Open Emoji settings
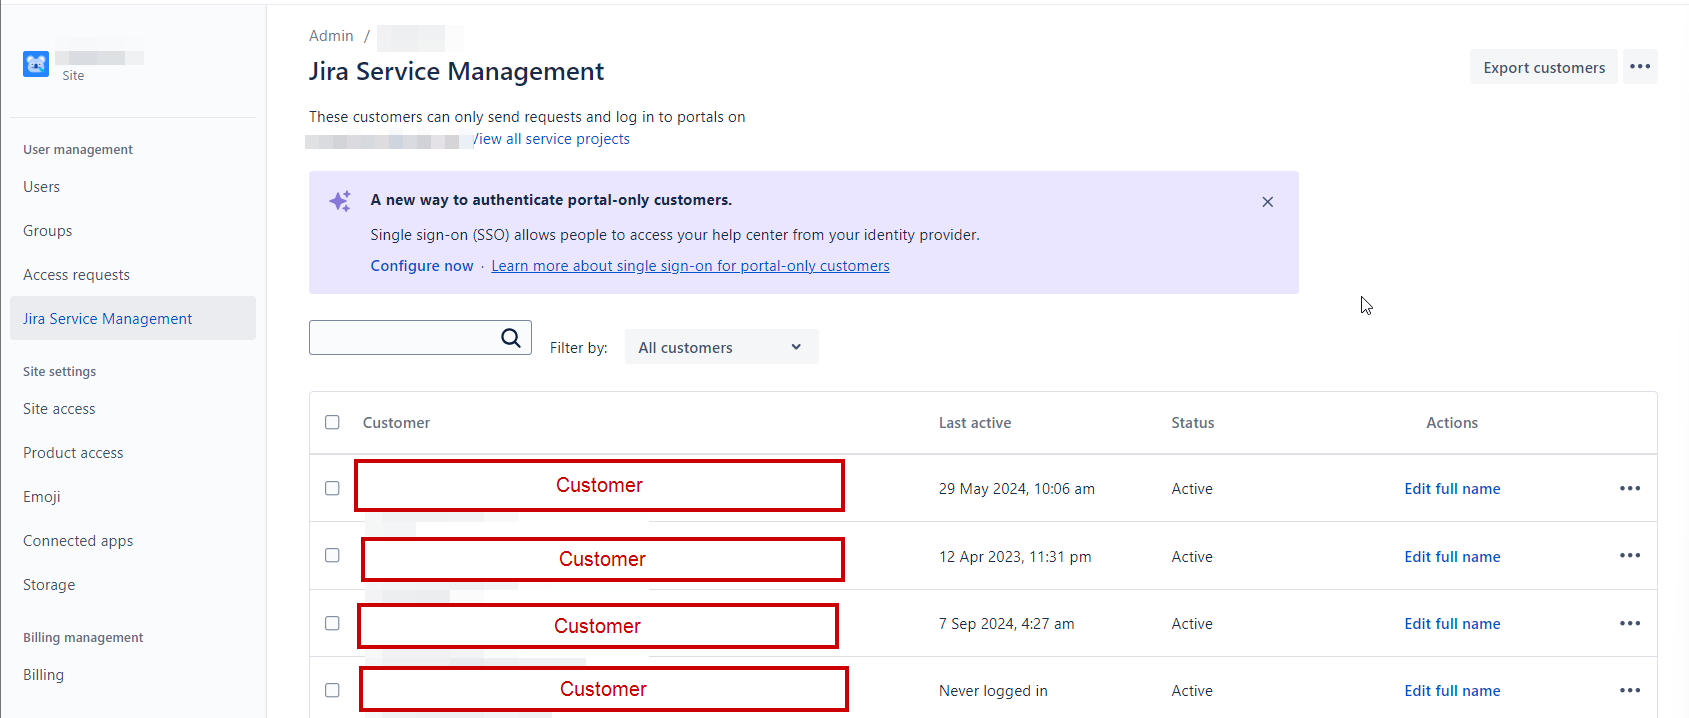1689x718 pixels. [x=133, y=497]
